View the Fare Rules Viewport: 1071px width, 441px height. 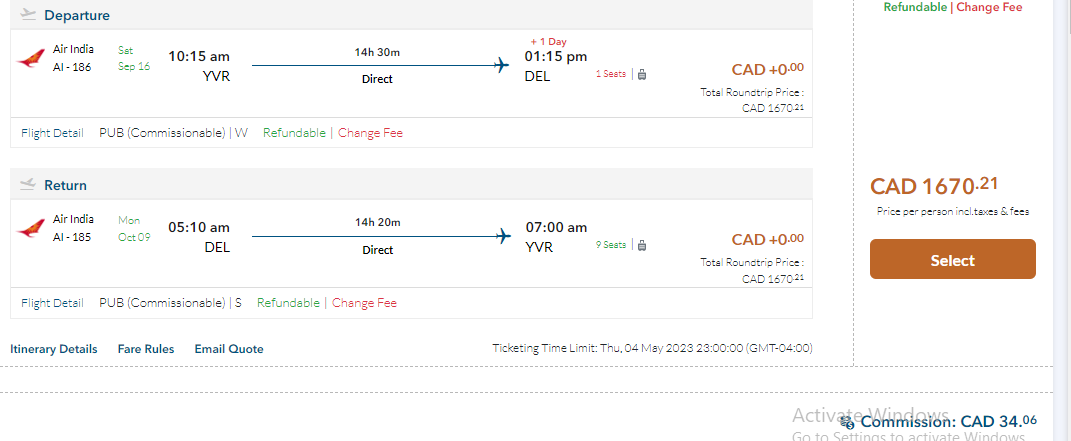tap(146, 349)
